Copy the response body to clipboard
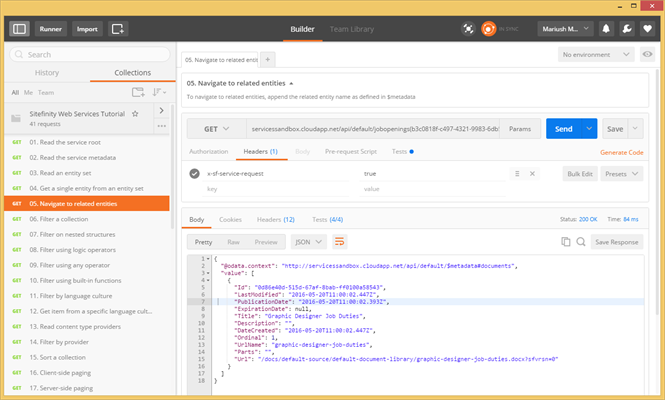665x400 pixels. coord(566,241)
